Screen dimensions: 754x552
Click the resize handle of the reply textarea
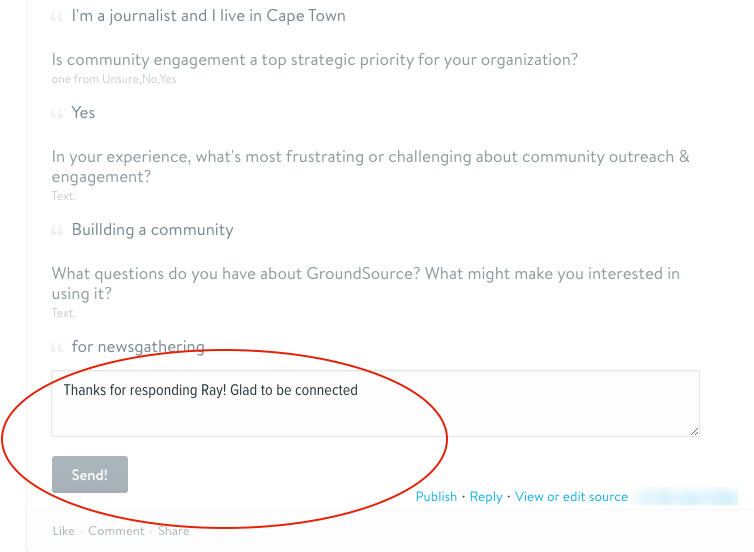click(x=693, y=430)
